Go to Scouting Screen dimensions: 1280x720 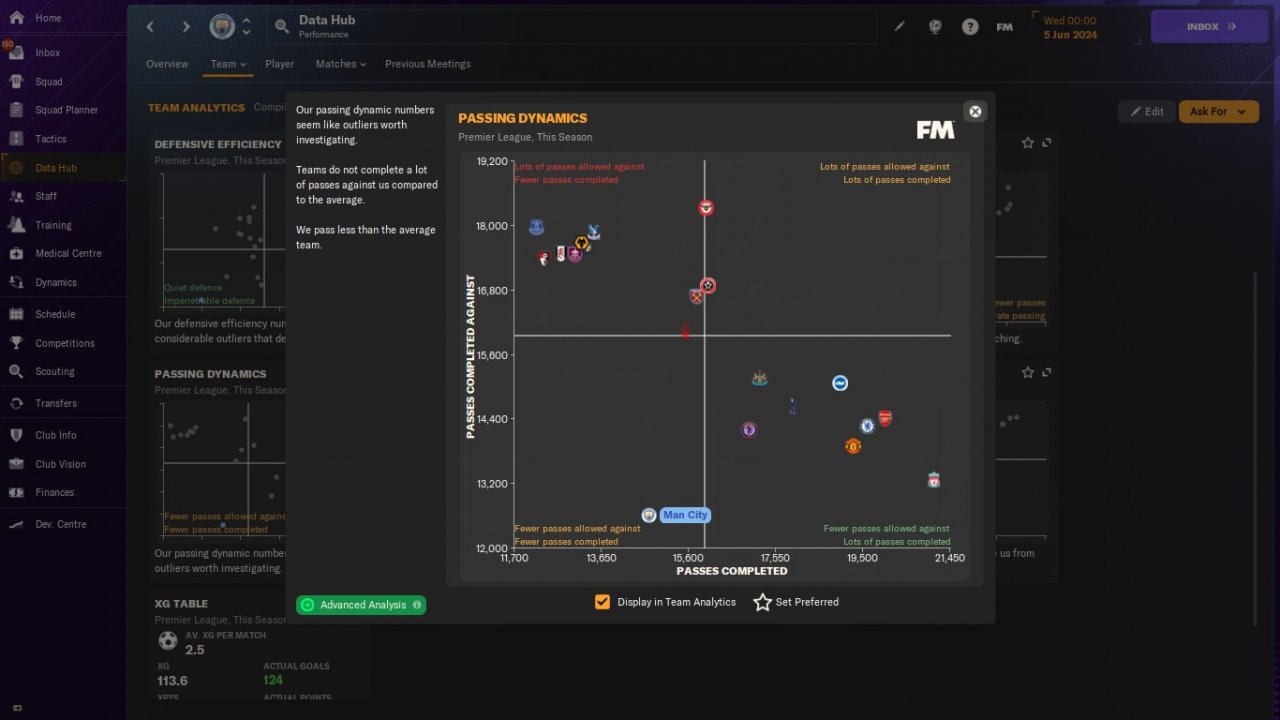(x=55, y=371)
